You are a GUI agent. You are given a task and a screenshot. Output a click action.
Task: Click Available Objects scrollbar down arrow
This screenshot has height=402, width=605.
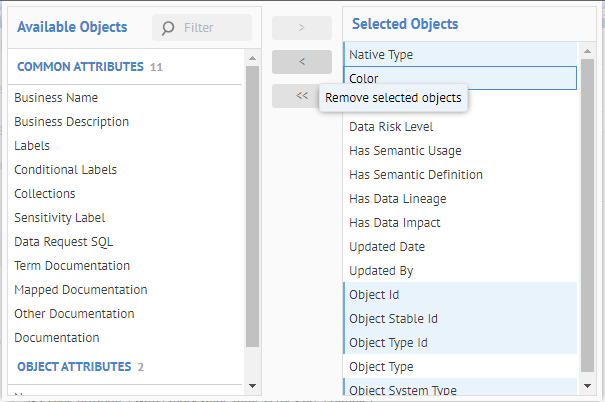tap(252, 386)
